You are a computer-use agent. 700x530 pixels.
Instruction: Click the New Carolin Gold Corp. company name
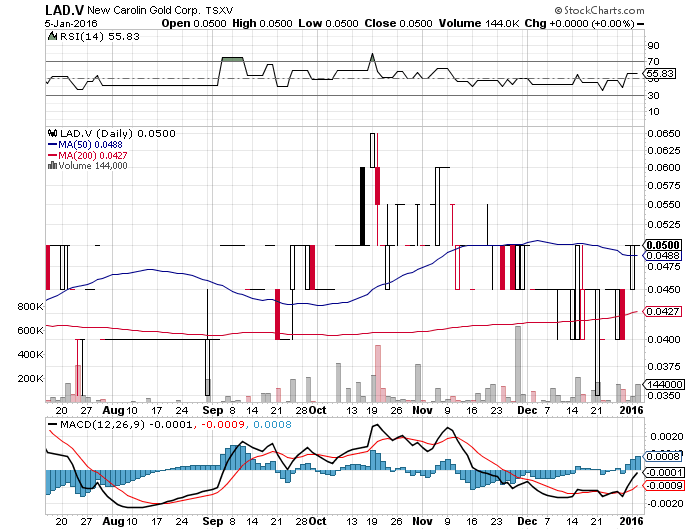130,10
